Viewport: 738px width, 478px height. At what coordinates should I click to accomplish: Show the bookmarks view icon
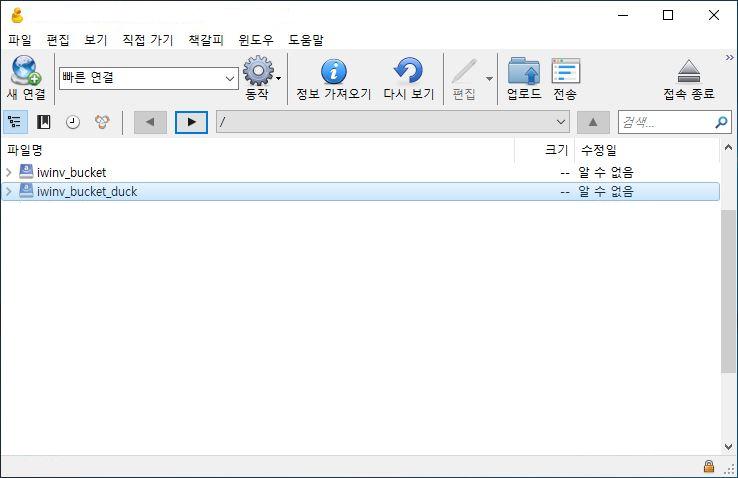[43, 122]
